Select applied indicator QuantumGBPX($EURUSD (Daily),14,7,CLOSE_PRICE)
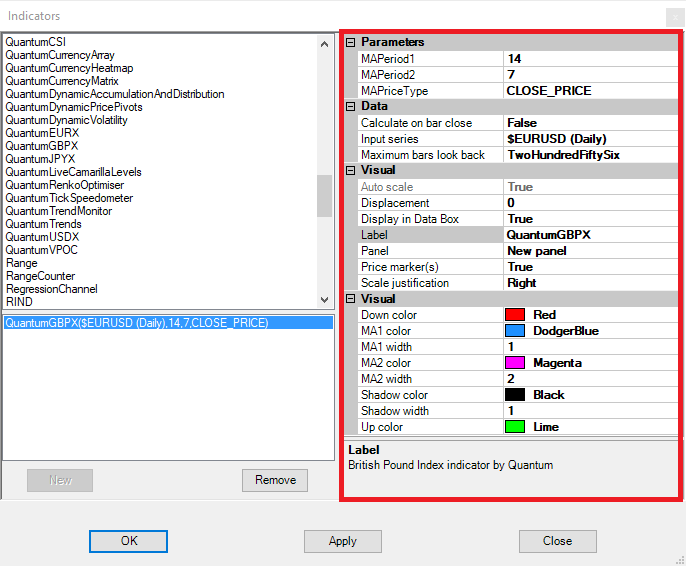 [168, 323]
